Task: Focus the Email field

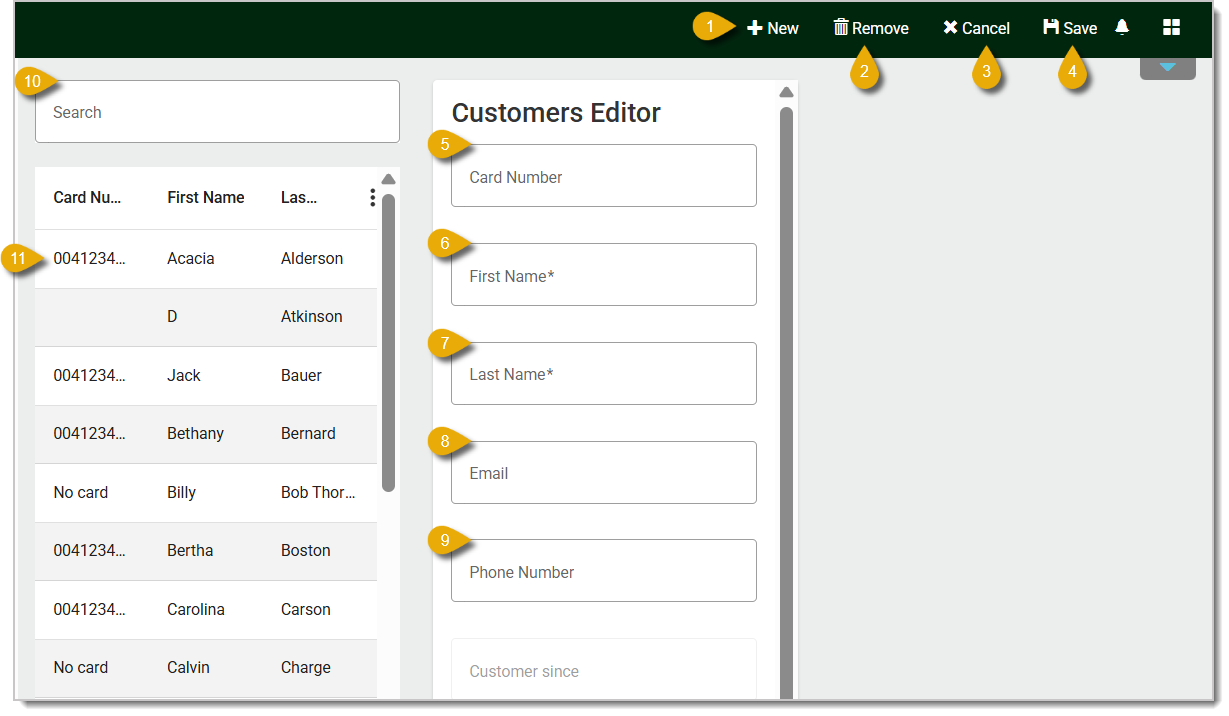Action: pyautogui.click(x=604, y=473)
